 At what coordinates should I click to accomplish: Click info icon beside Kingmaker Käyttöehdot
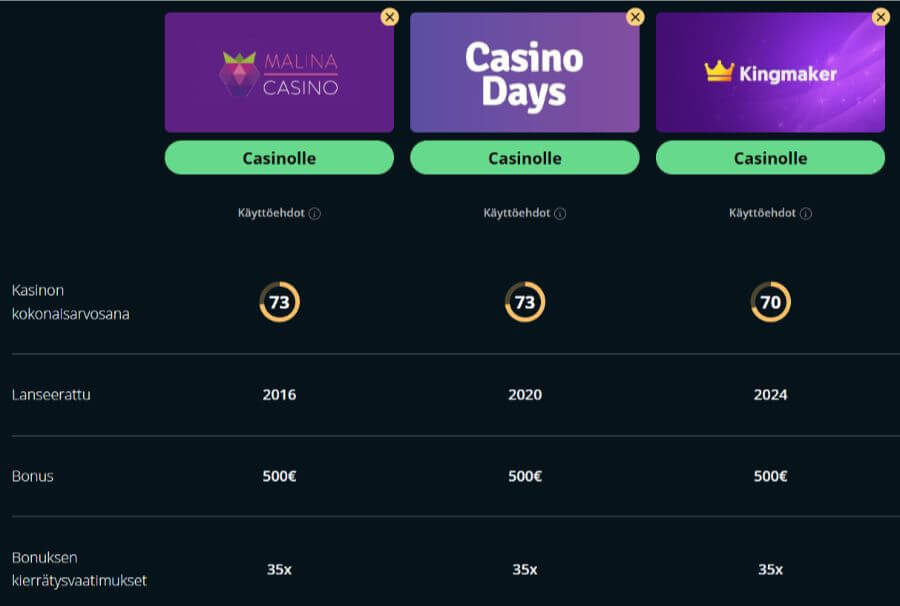[806, 214]
